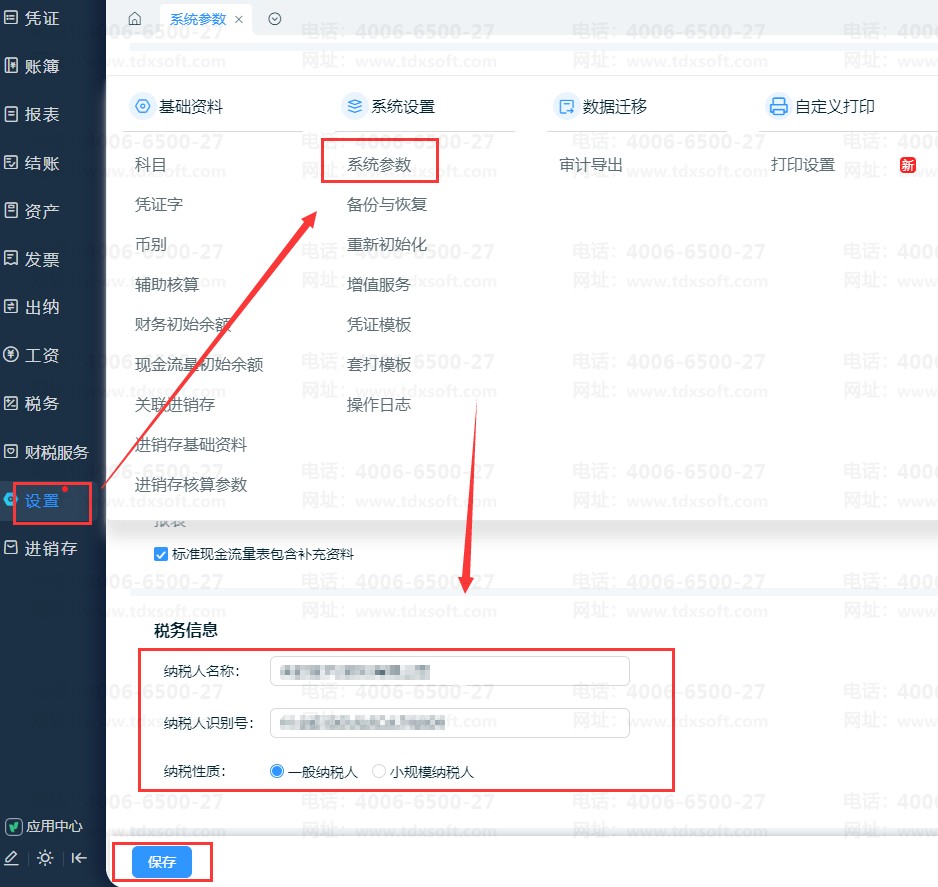Uncheck 标准现金流量表包含补充资料 checkbox
Viewport: 938px width, 887px height.
pos(161,554)
